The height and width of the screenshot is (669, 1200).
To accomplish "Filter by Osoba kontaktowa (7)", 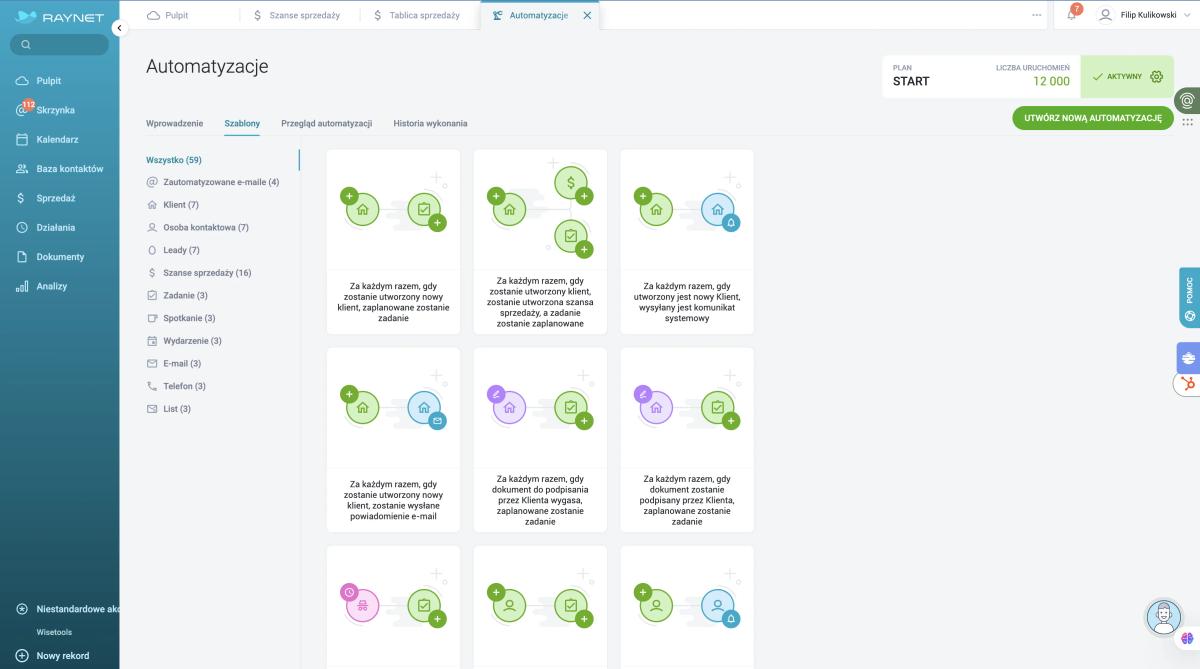I will point(197,228).
